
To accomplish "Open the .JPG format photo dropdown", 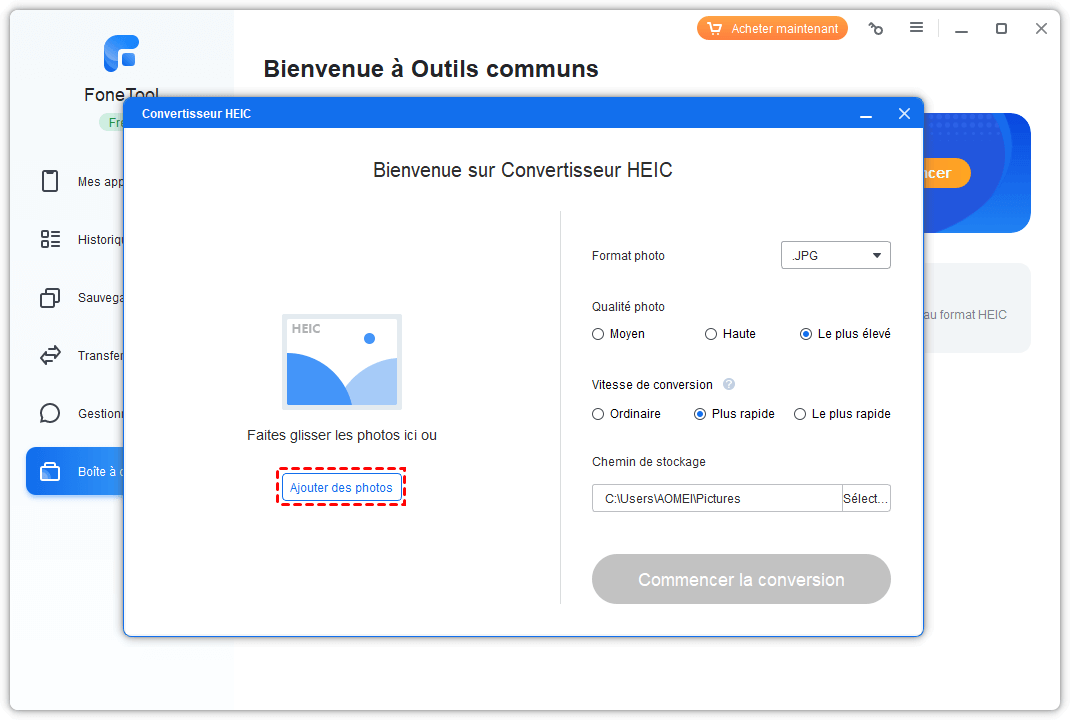I will (835, 256).
